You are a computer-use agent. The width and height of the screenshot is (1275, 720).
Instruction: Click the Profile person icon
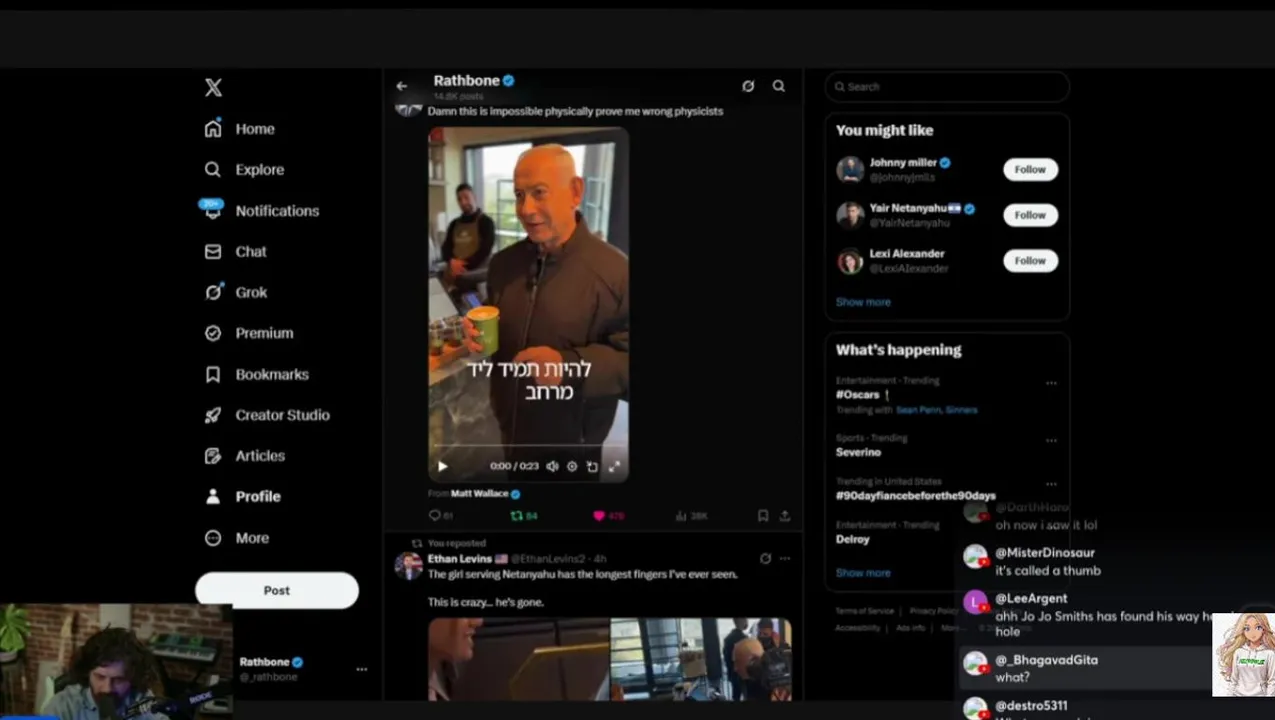click(213, 497)
